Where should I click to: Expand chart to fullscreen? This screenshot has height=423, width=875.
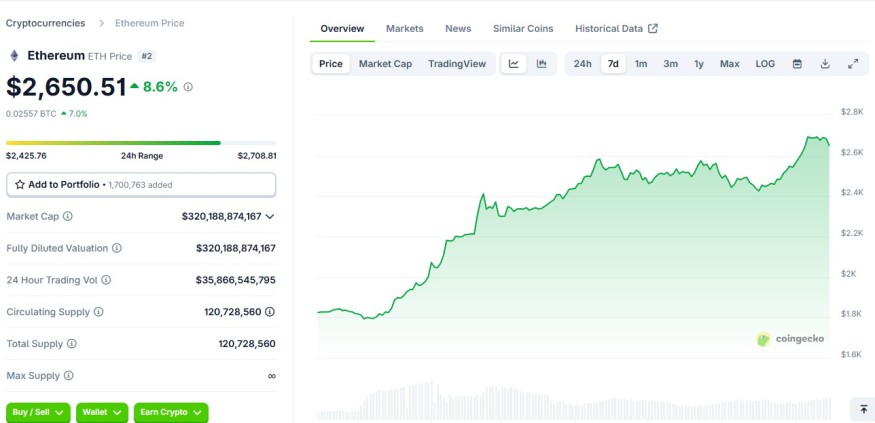853,64
